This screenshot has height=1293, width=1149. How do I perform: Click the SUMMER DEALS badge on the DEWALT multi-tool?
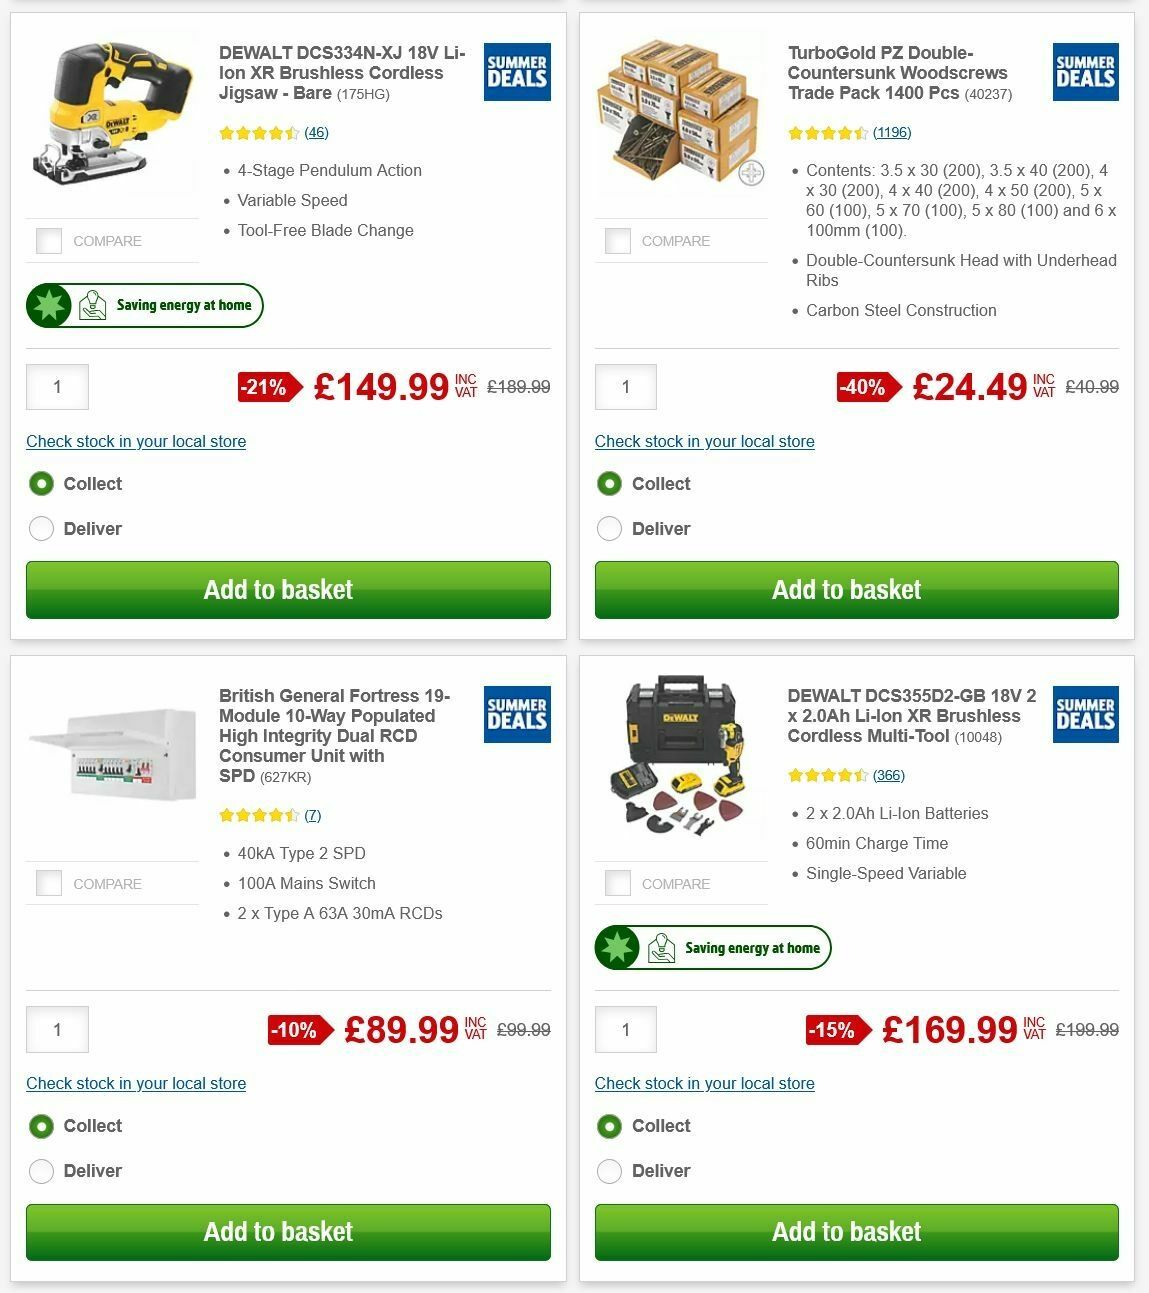tap(1085, 714)
